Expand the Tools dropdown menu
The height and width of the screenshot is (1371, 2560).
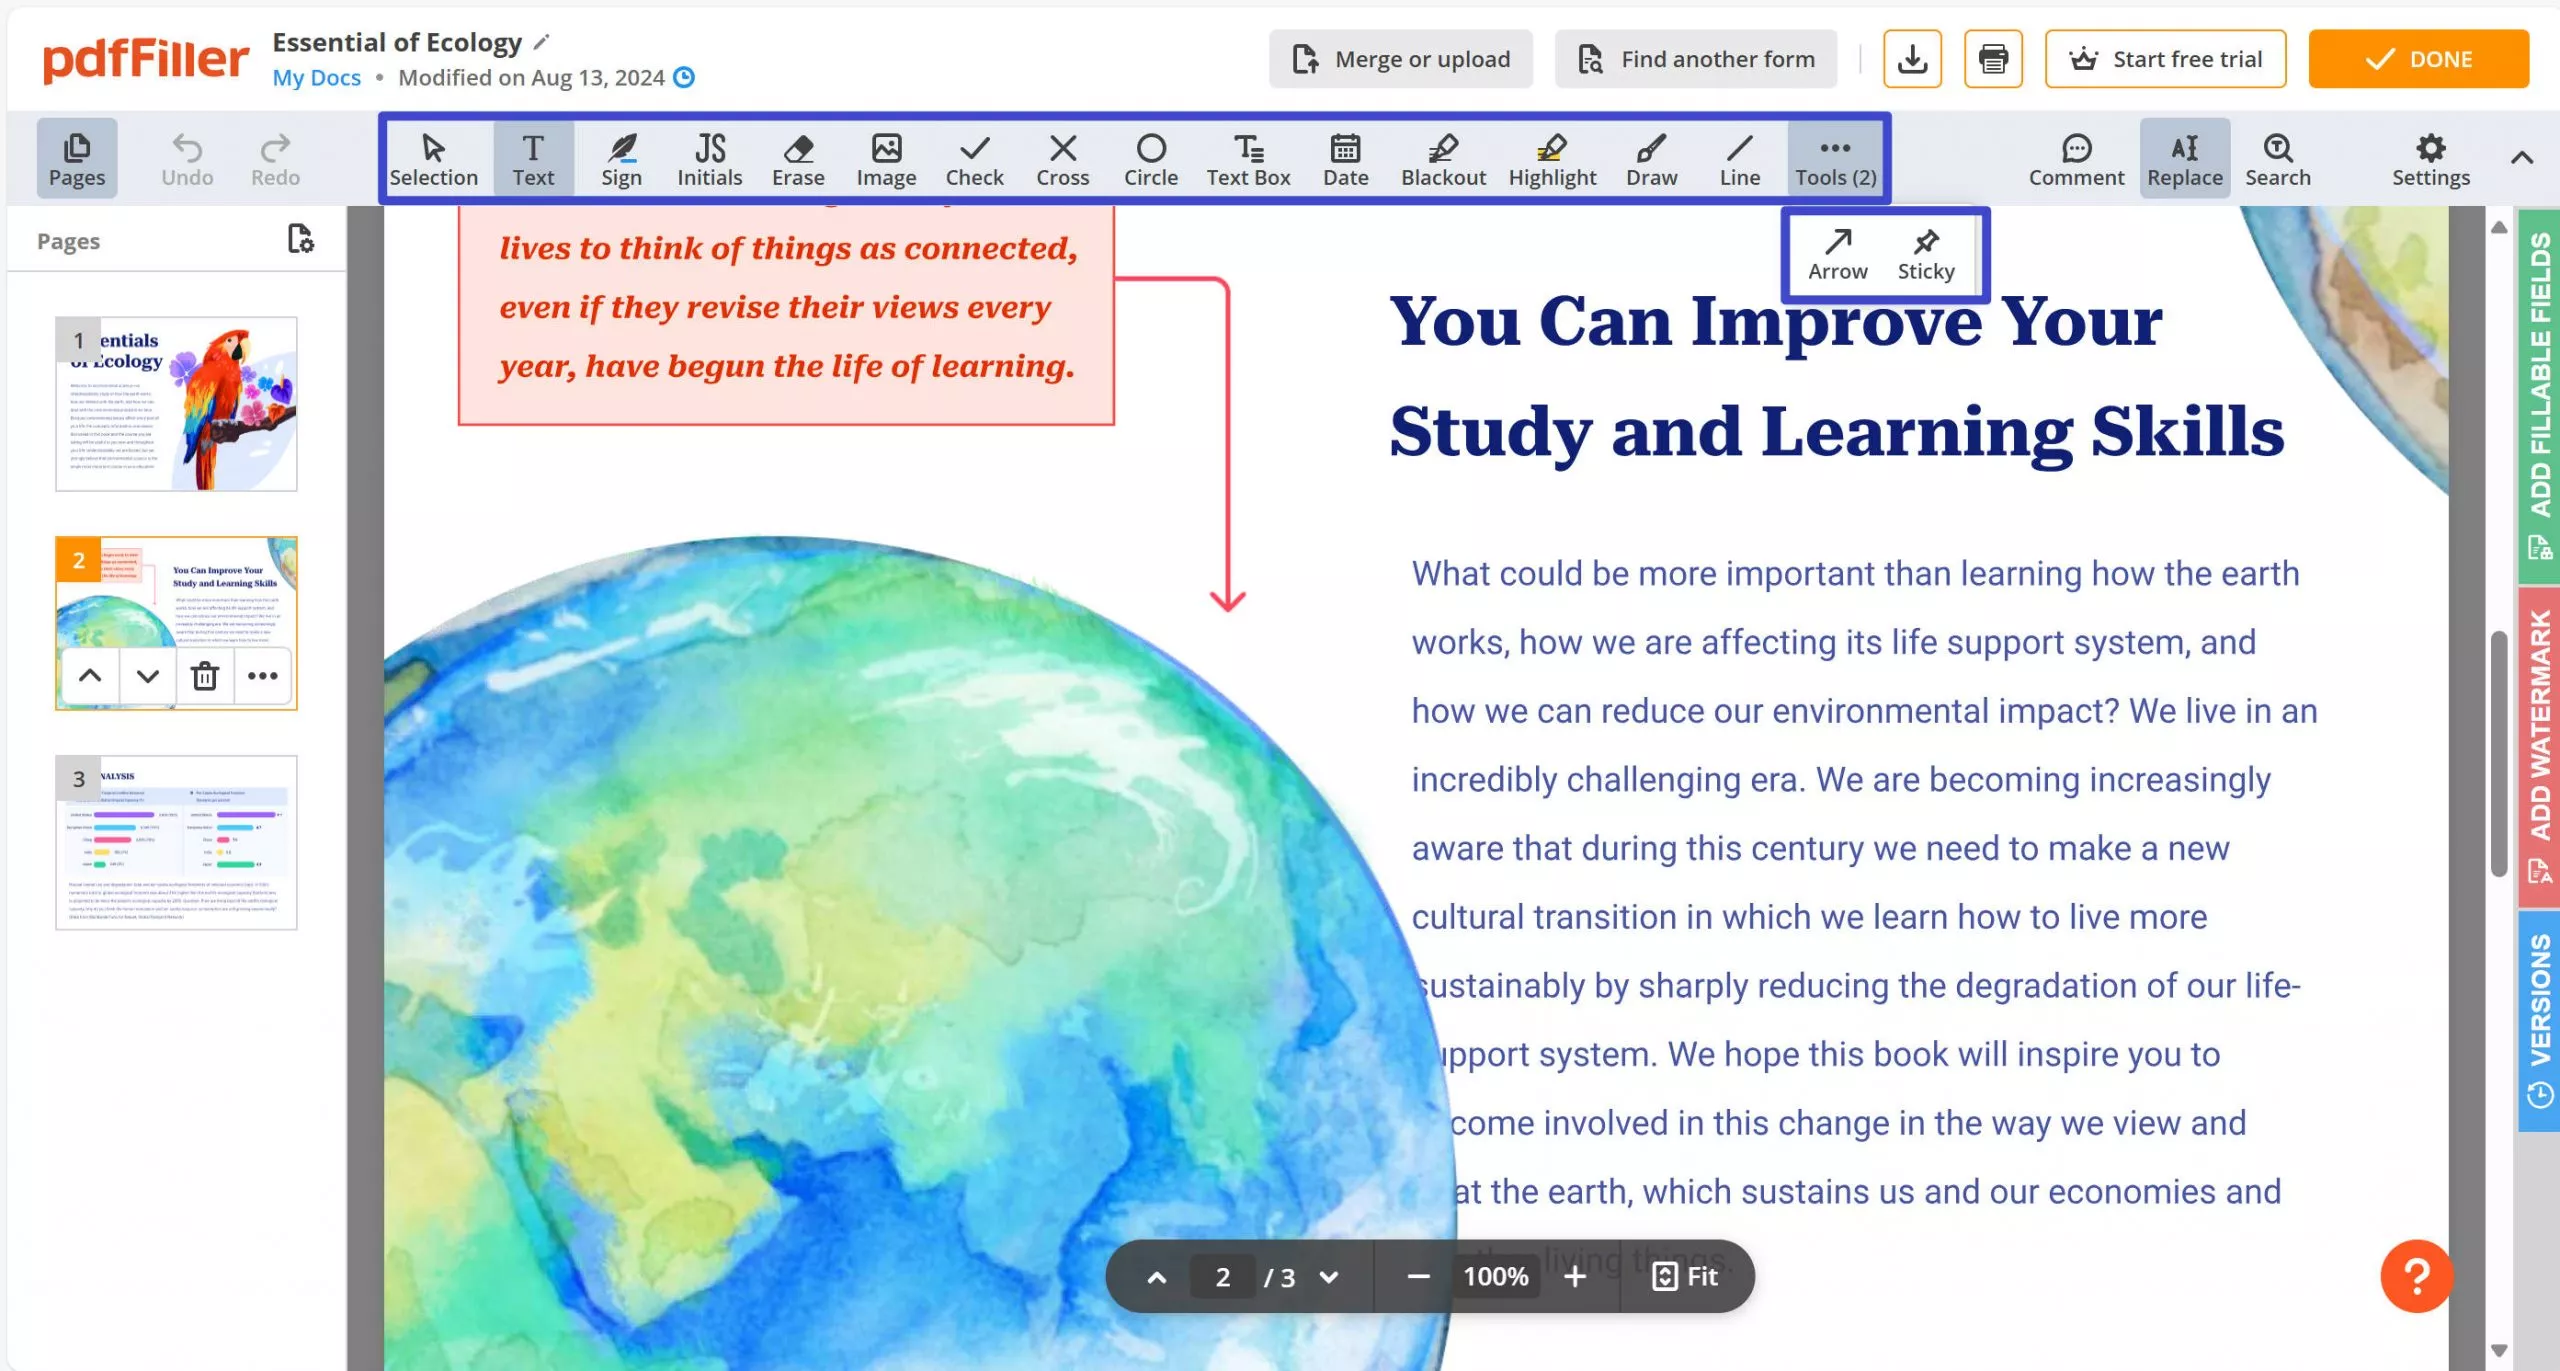1834,159
